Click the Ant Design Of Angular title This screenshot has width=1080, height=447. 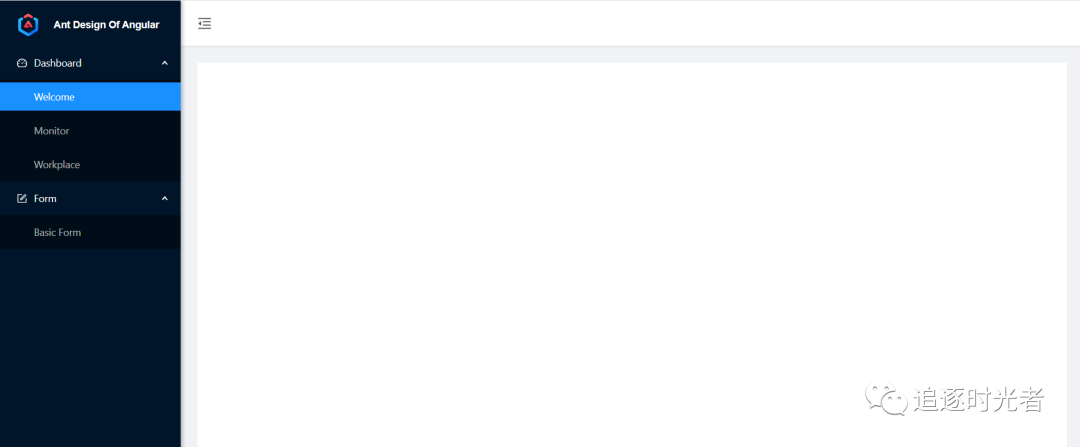click(106, 25)
